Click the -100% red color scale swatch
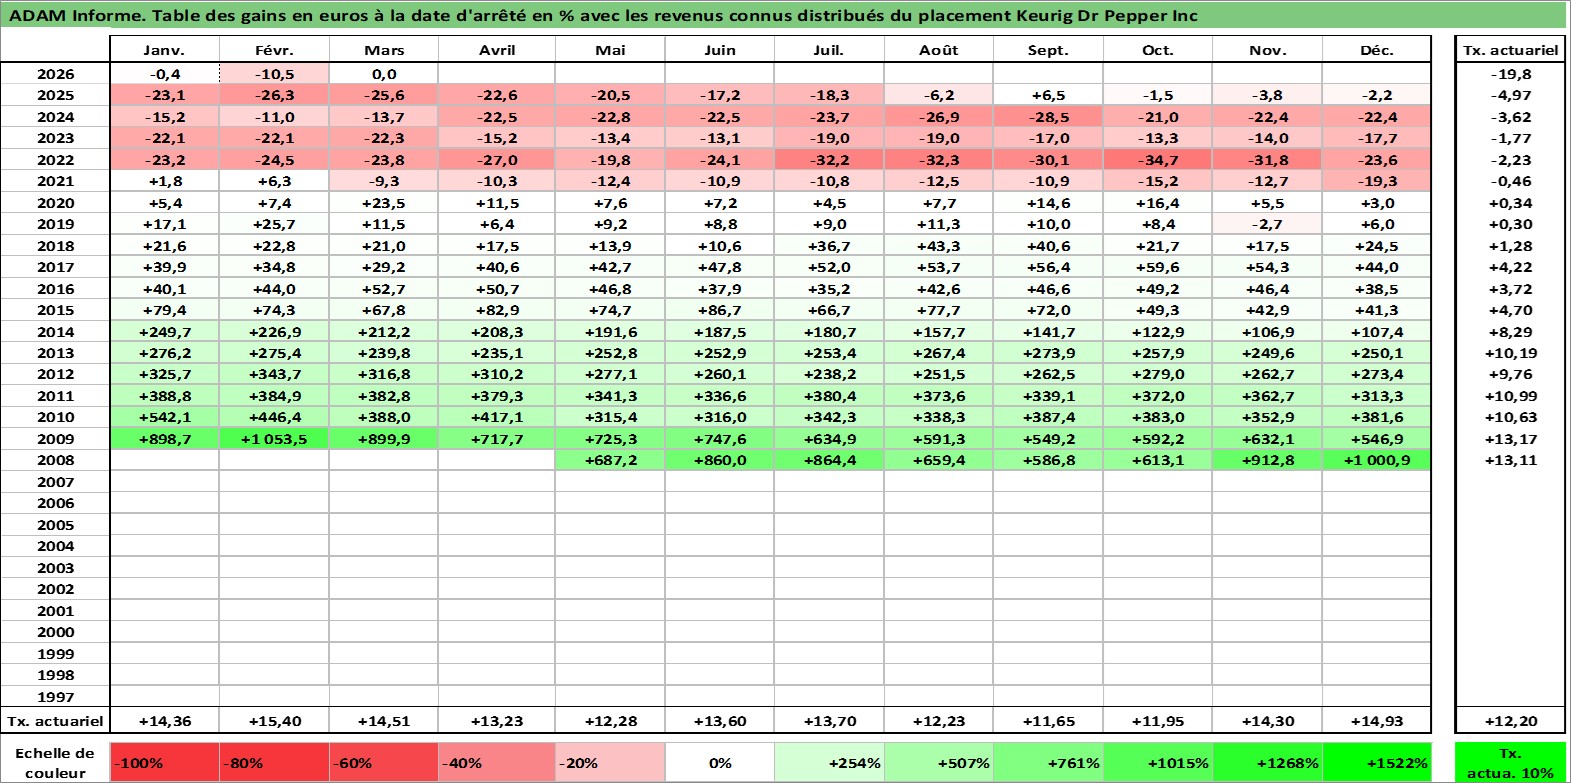 [165, 762]
